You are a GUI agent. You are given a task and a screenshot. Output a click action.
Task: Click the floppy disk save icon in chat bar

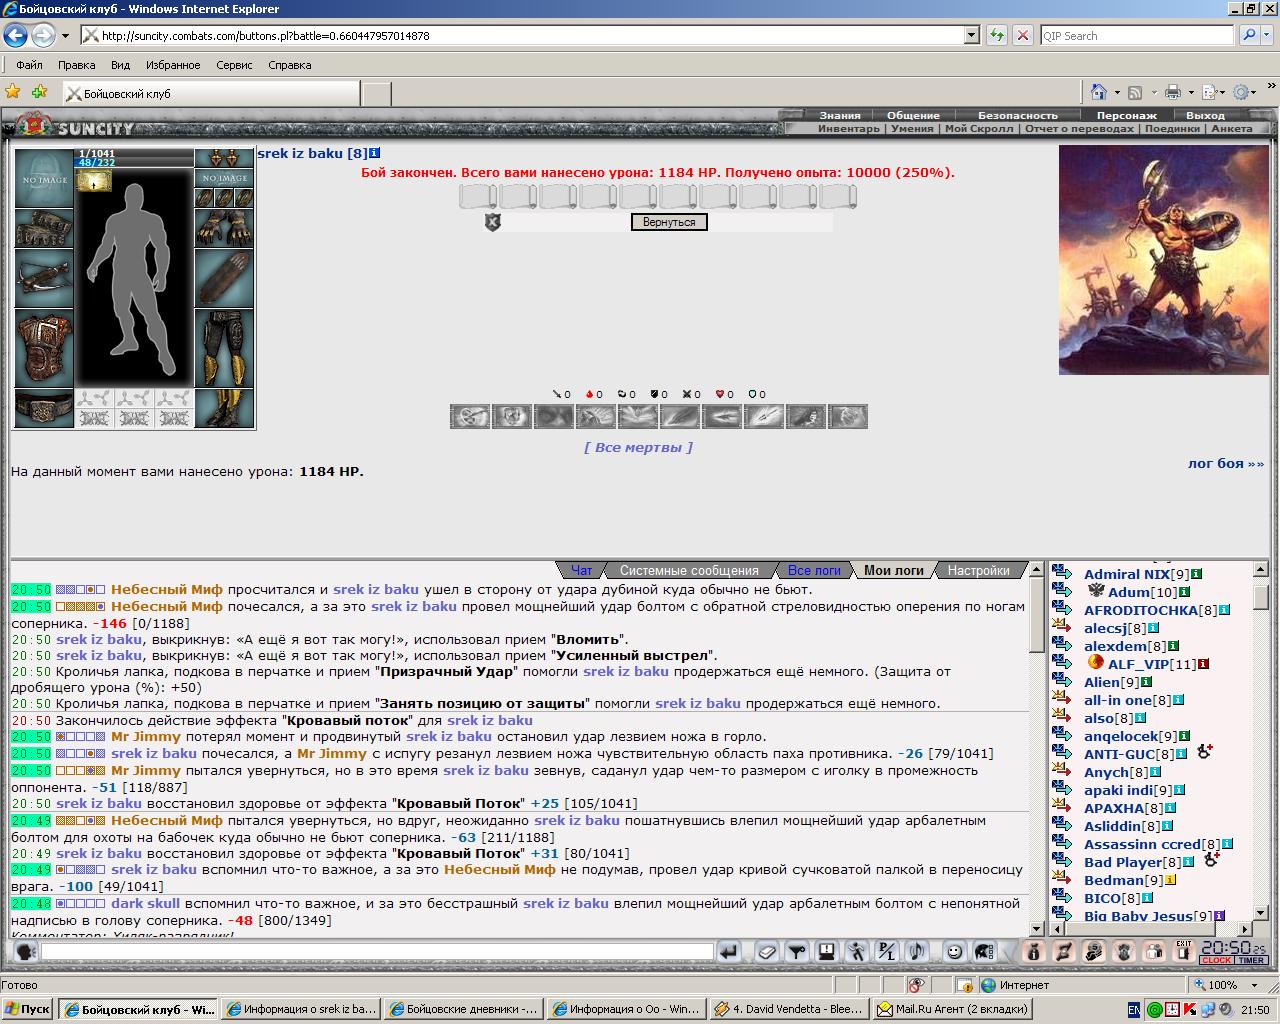click(x=827, y=952)
